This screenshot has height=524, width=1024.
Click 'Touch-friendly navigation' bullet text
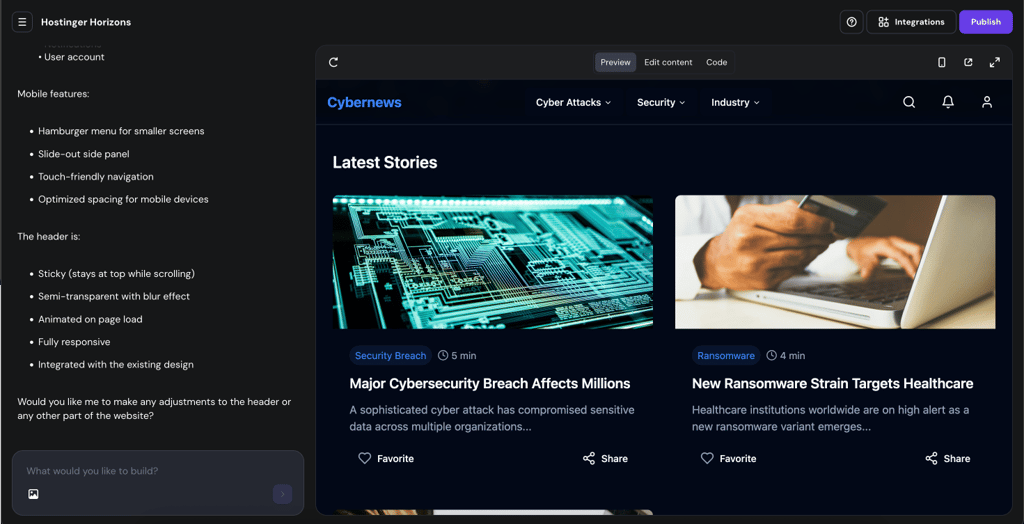click(x=95, y=176)
